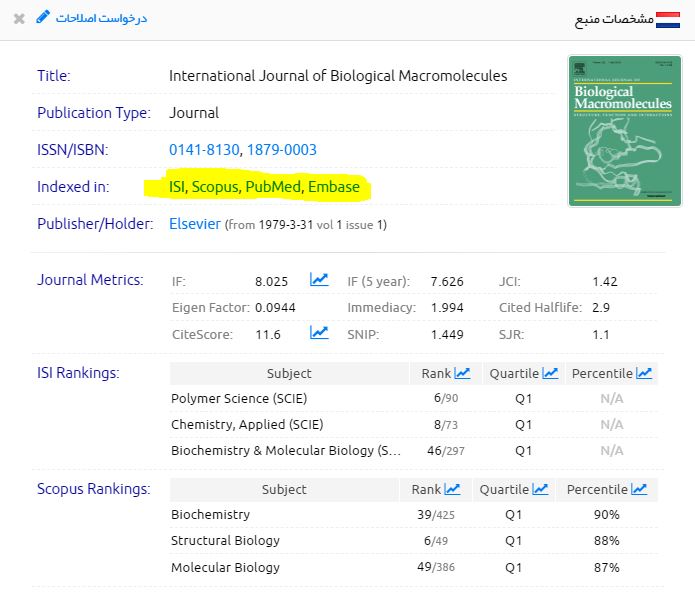Close the source details panel

(x=19, y=19)
